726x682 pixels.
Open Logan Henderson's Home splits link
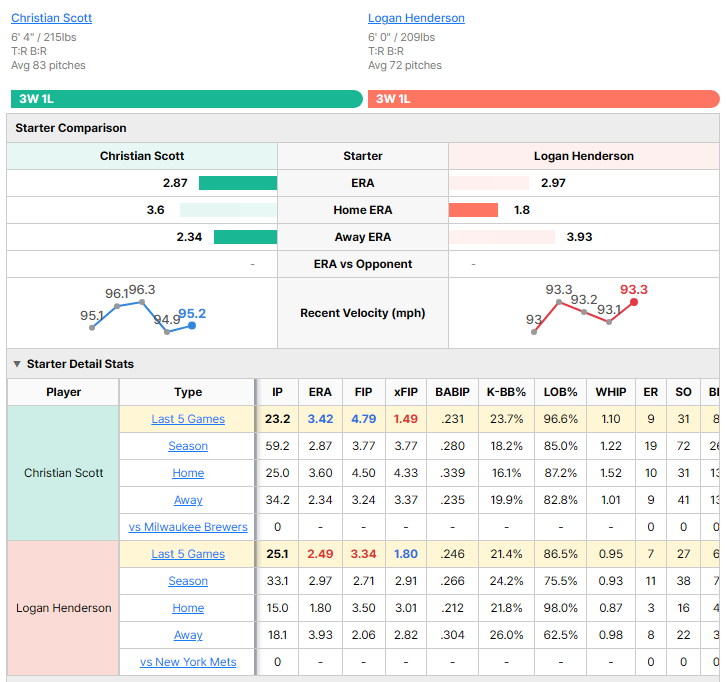coord(188,608)
